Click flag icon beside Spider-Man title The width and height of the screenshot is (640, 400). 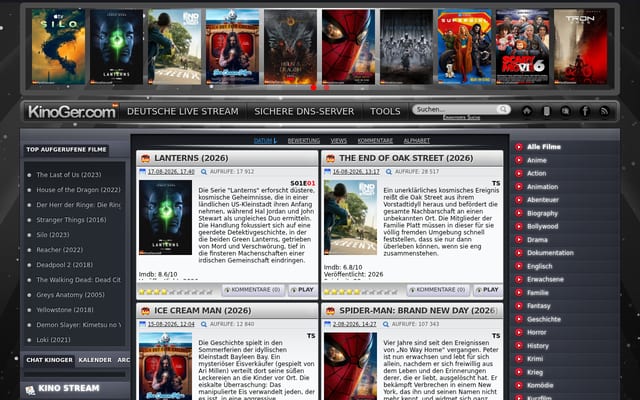coord(330,311)
